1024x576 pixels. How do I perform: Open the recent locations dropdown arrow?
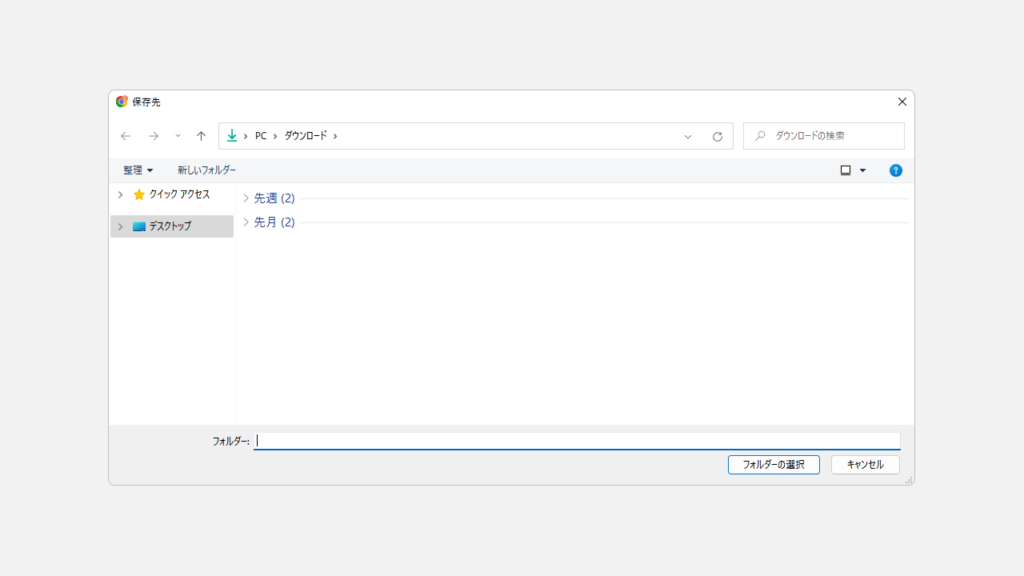178,136
